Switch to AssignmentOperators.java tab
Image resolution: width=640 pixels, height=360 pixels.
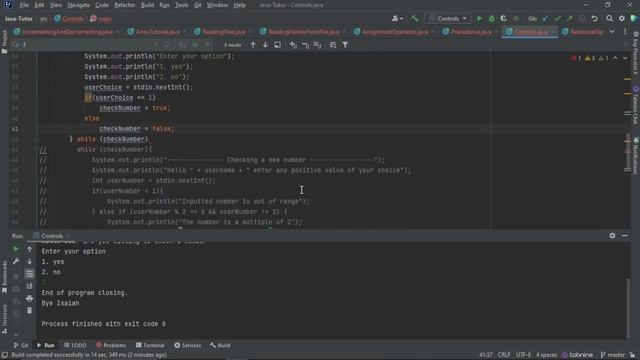[395, 32]
